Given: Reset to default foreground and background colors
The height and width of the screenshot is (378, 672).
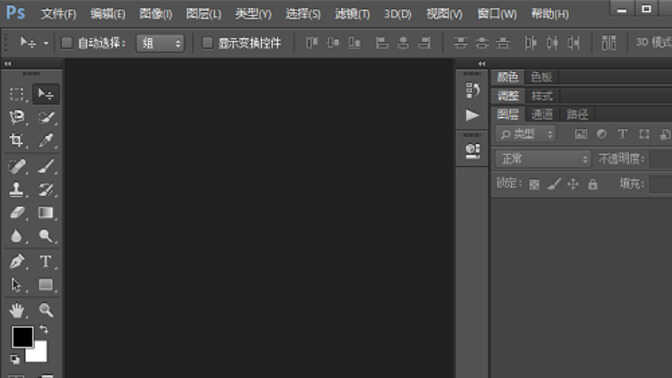Looking at the screenshot, I should tap(15, 359).
